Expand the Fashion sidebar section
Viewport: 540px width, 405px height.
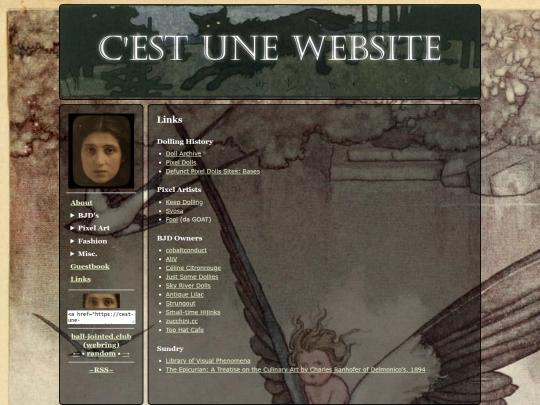click(89, 241)
